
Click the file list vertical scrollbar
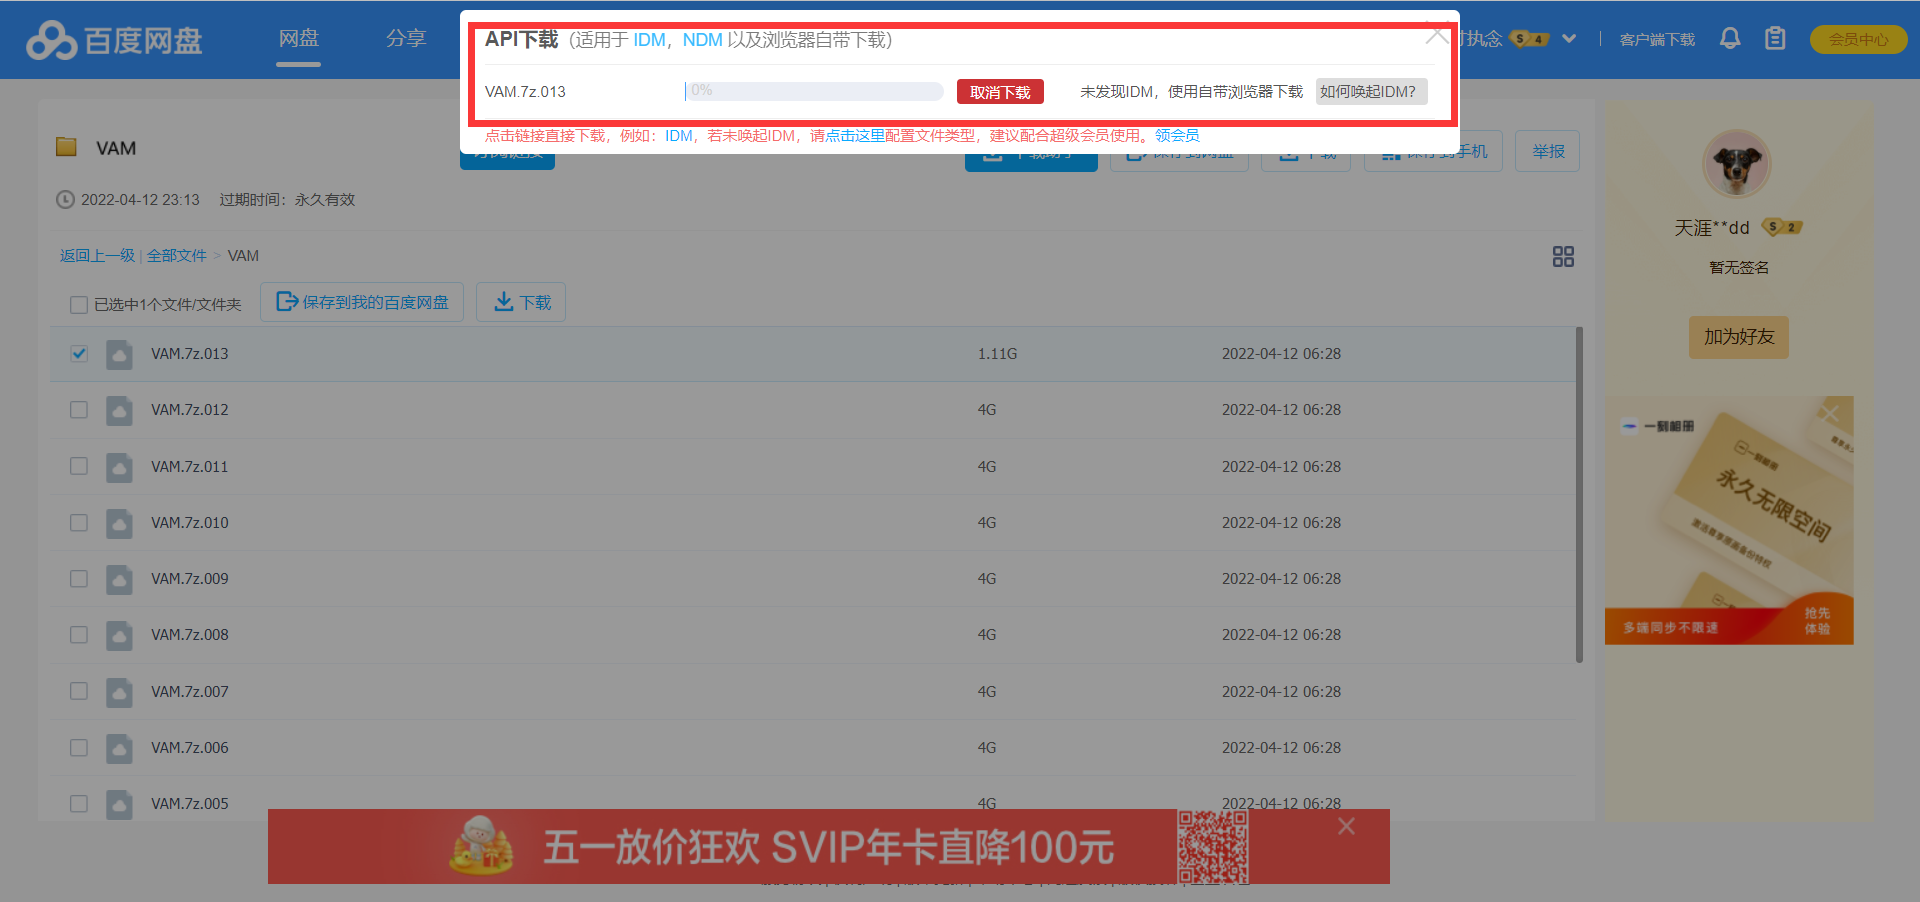tap(1579, 494)
